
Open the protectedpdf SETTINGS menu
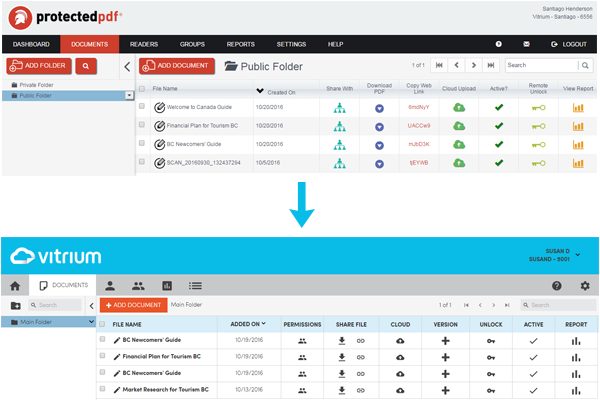point(291,44)
